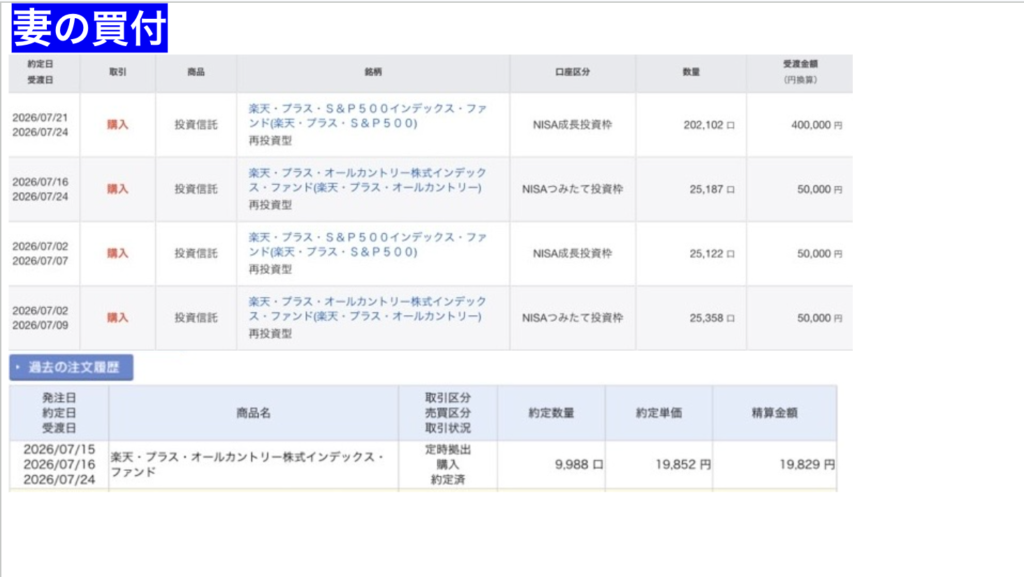Click the 妻の買付 title banner
Screen dimensions: 1024x577
89,28
